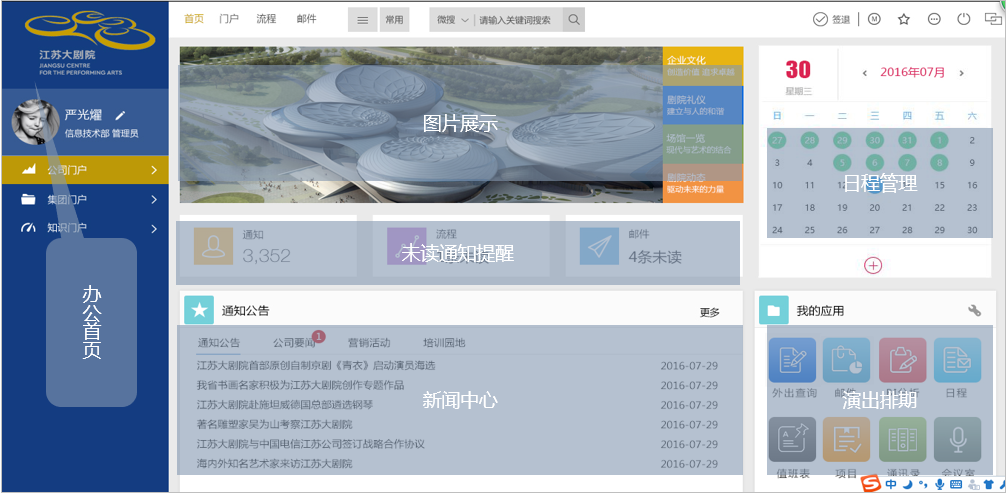
Task: Go to previous month arrow in calendar
Action: point(865,73)
